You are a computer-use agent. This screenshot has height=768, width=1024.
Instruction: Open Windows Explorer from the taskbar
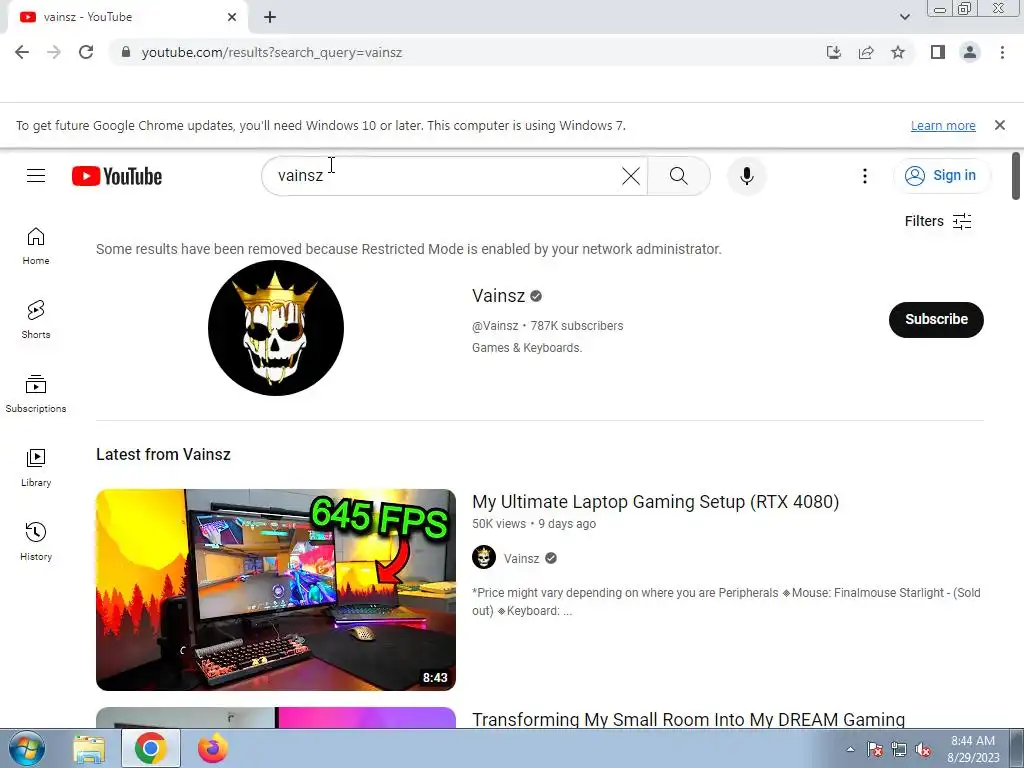(x=89, y=748)
